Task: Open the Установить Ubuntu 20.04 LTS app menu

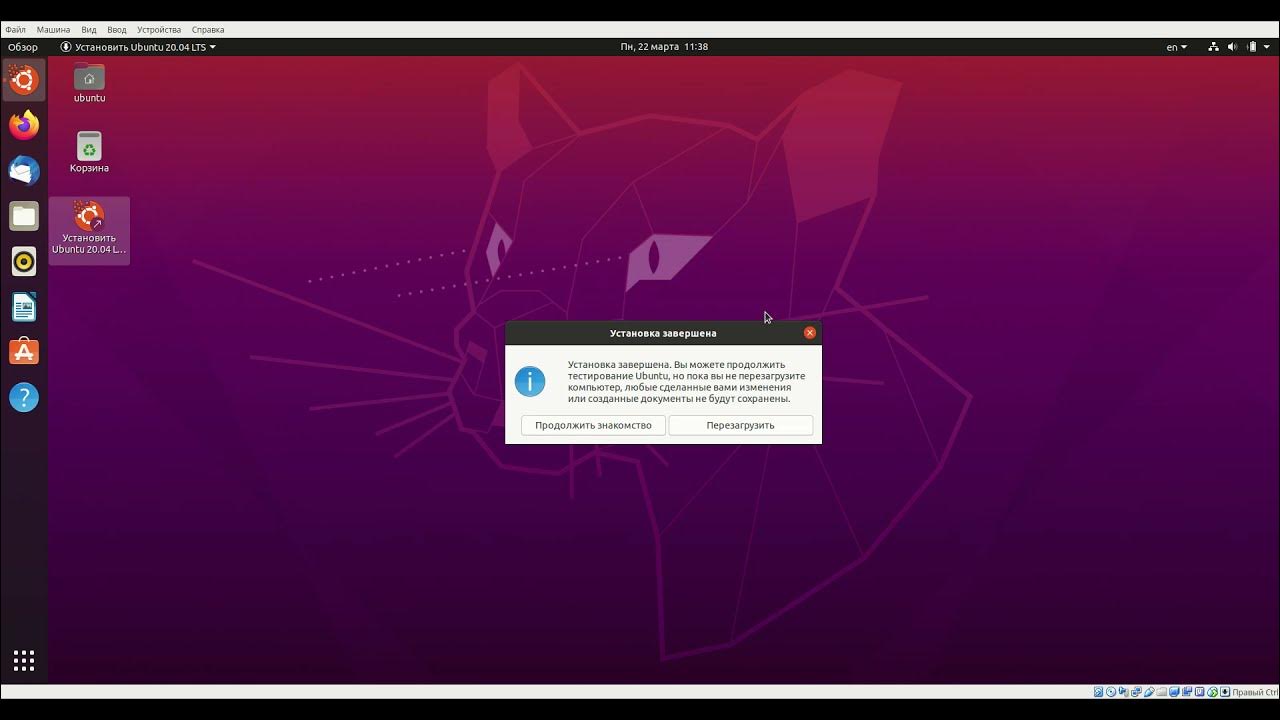Action: [x=138, y=47]
